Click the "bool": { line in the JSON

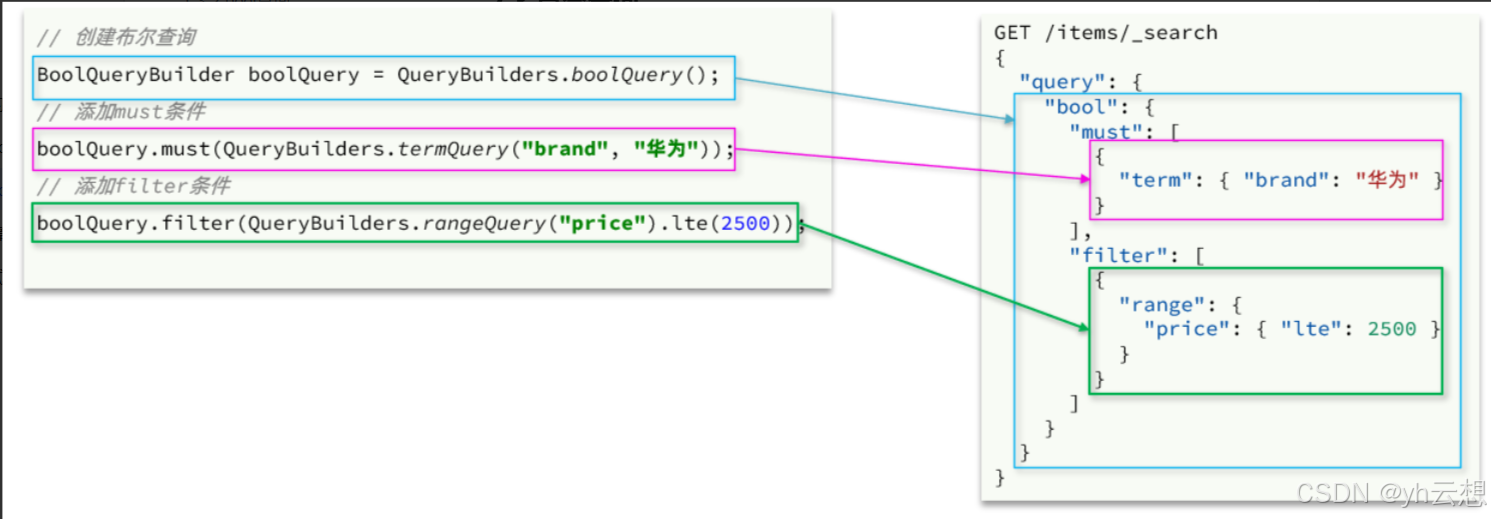coord(1100,107)
